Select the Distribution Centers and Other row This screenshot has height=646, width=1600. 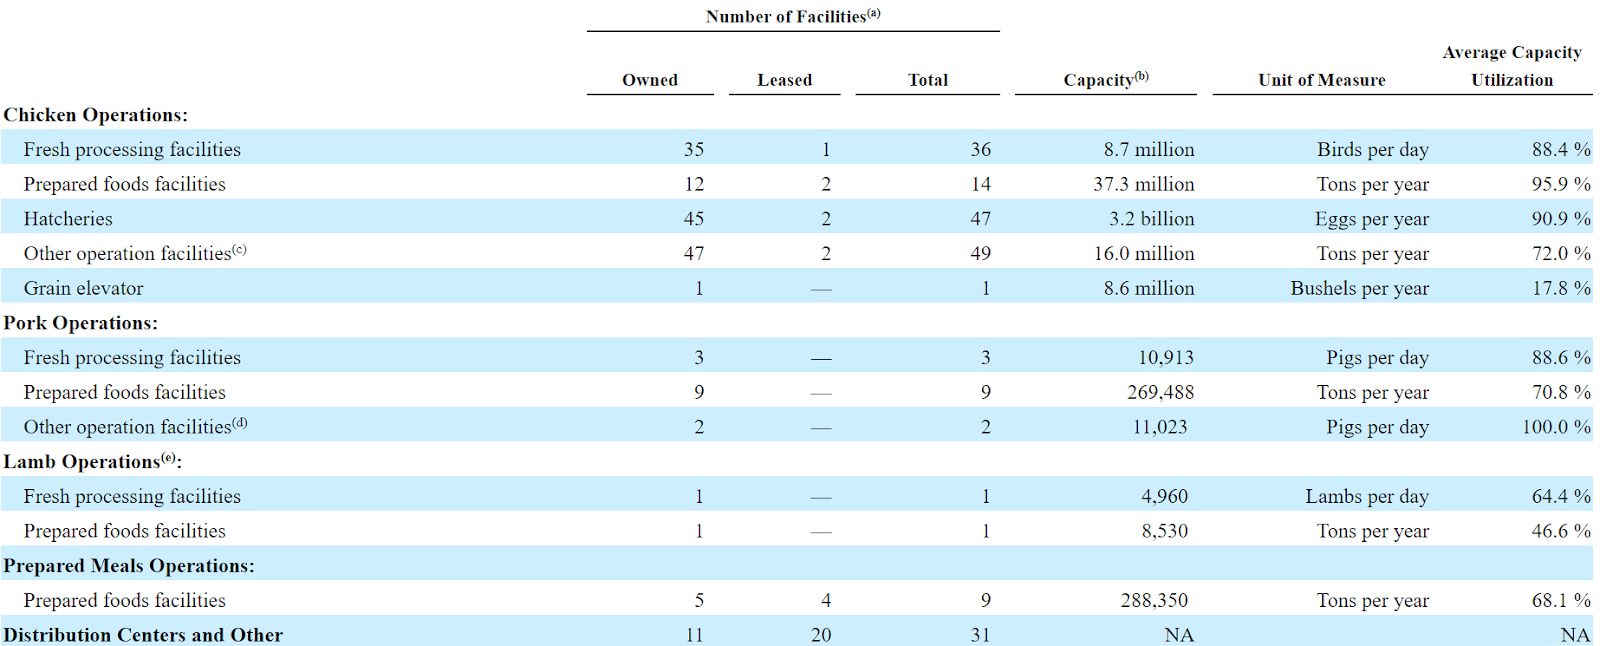(800, 635)
